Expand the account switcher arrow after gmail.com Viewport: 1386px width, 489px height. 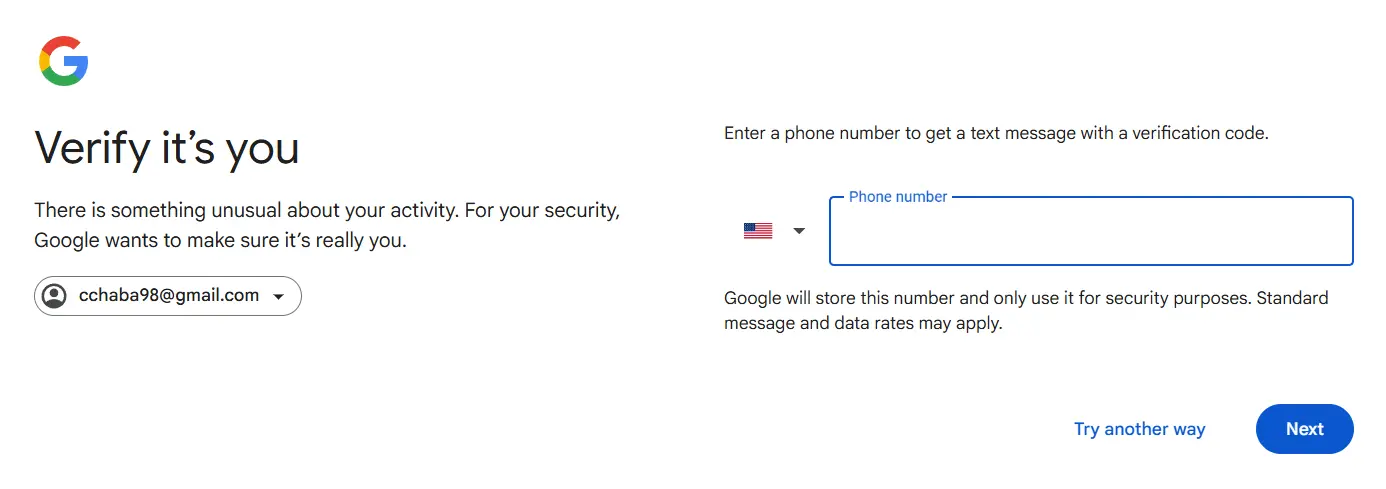click(279, 297)
